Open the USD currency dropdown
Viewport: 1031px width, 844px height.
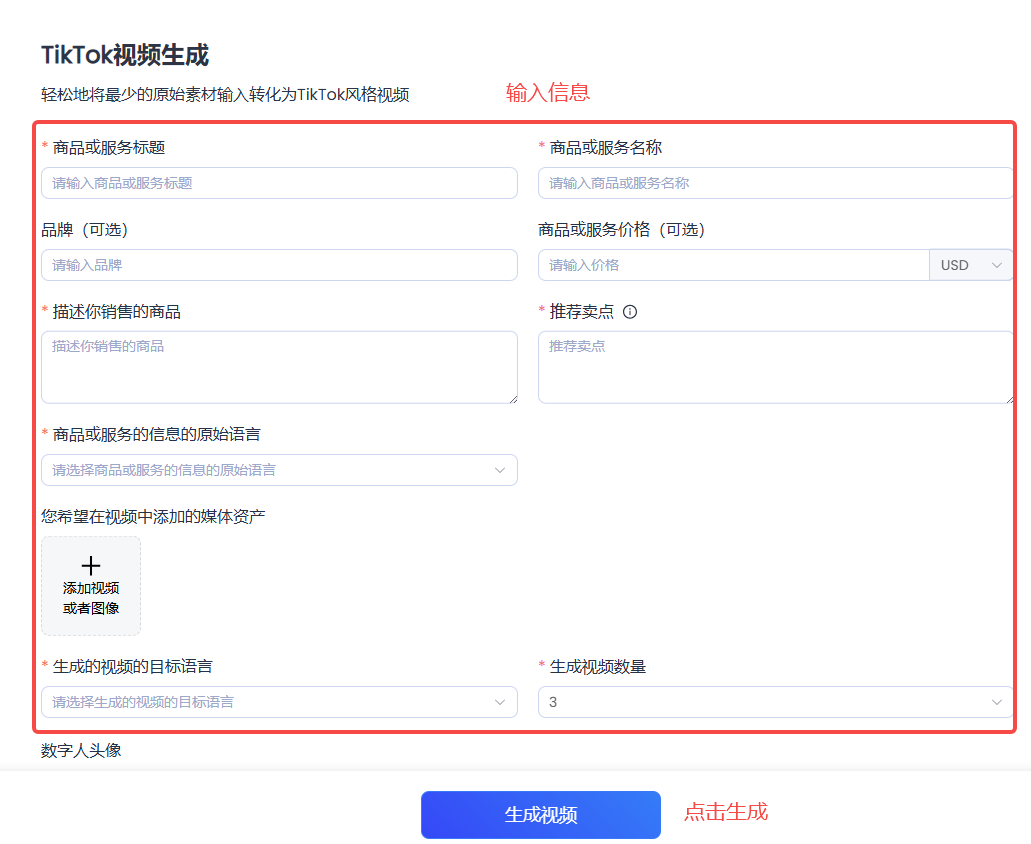(971, 265)
